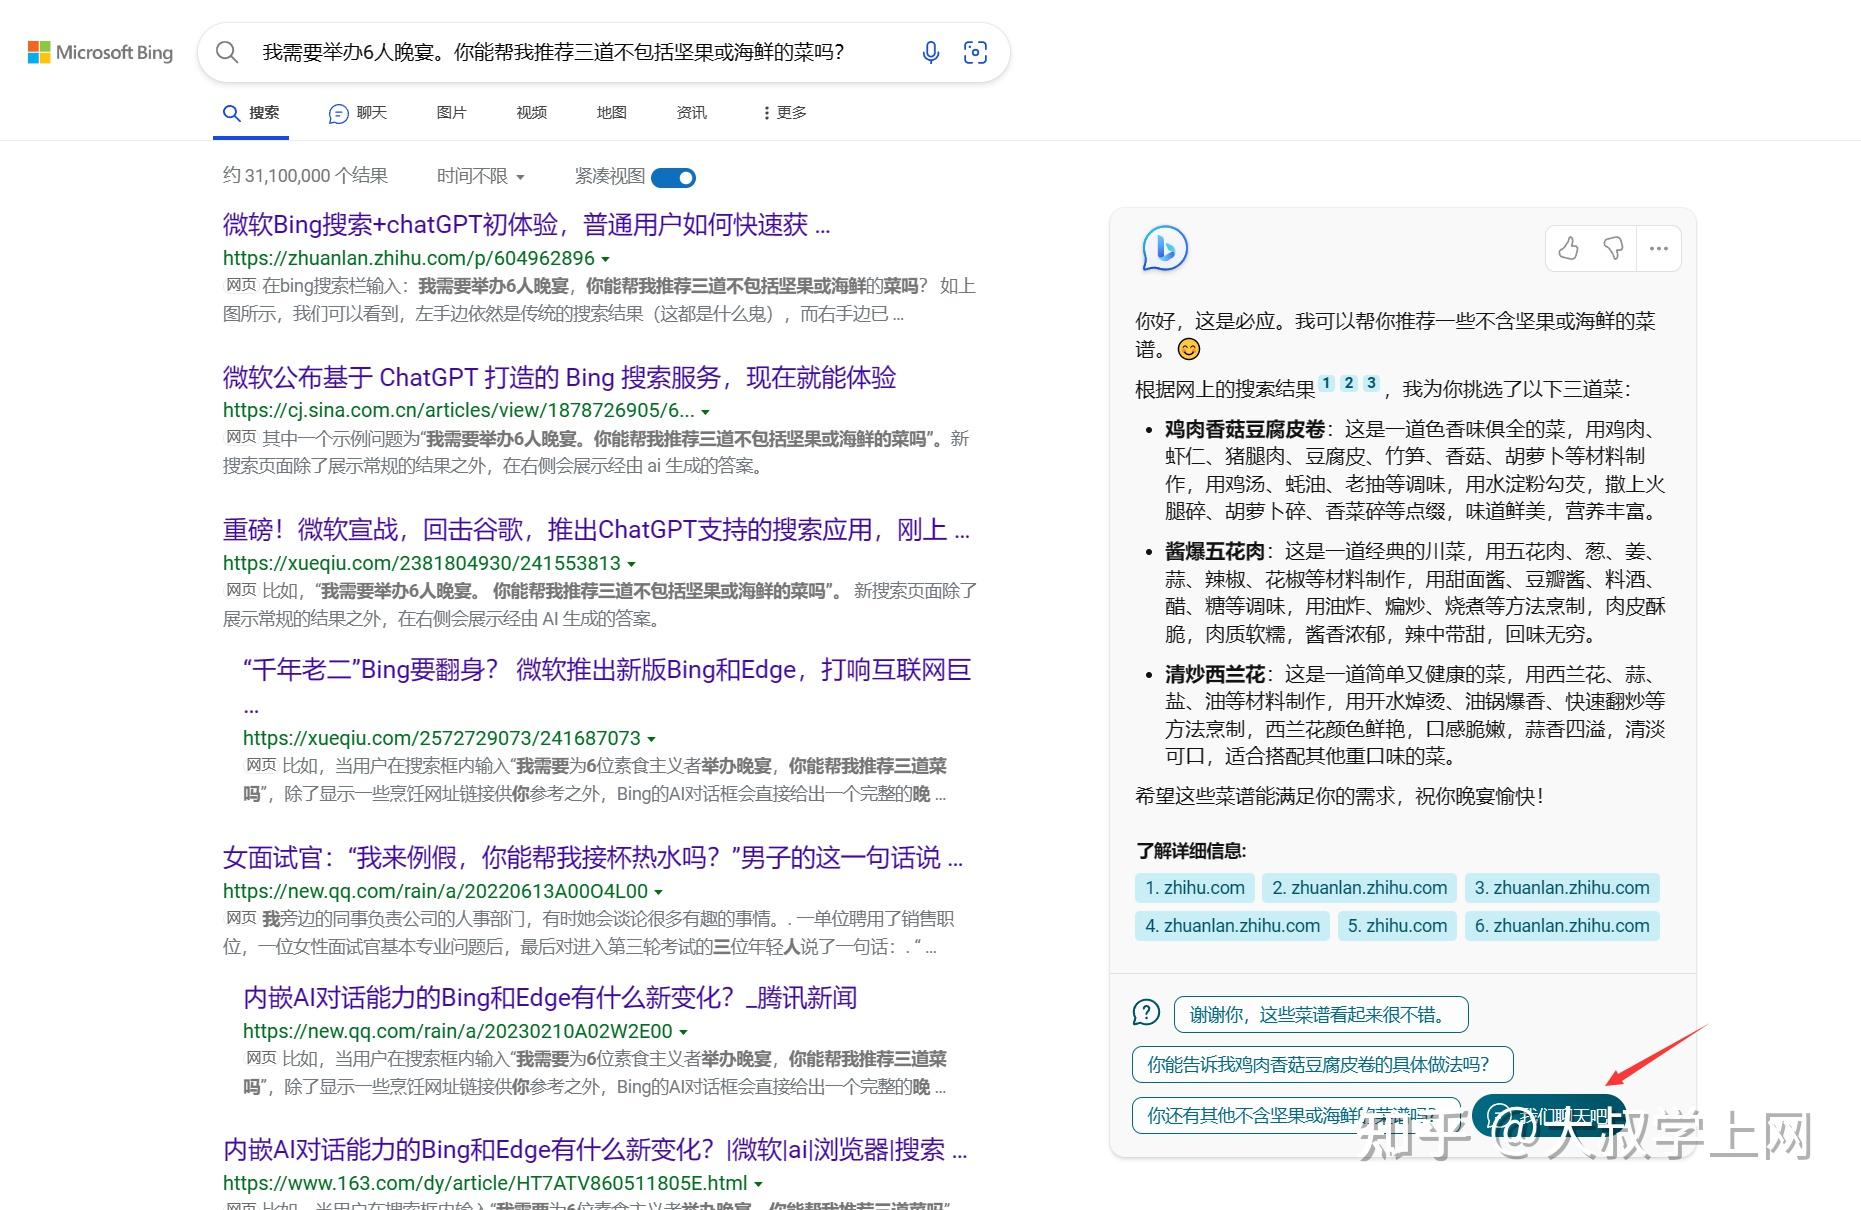The height and width of the screenshot is (1210, 1861).
Task: Give thumbs down to the AI answer
Action: [1613, 248]
